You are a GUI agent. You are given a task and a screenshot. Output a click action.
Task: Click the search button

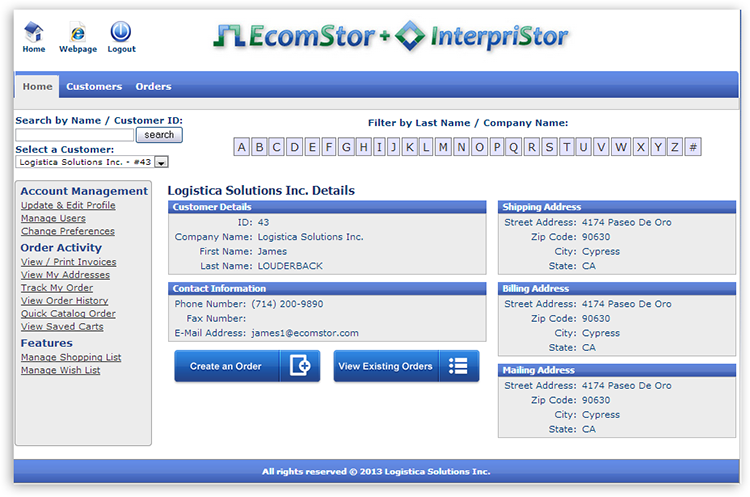[x=159, y=135]
